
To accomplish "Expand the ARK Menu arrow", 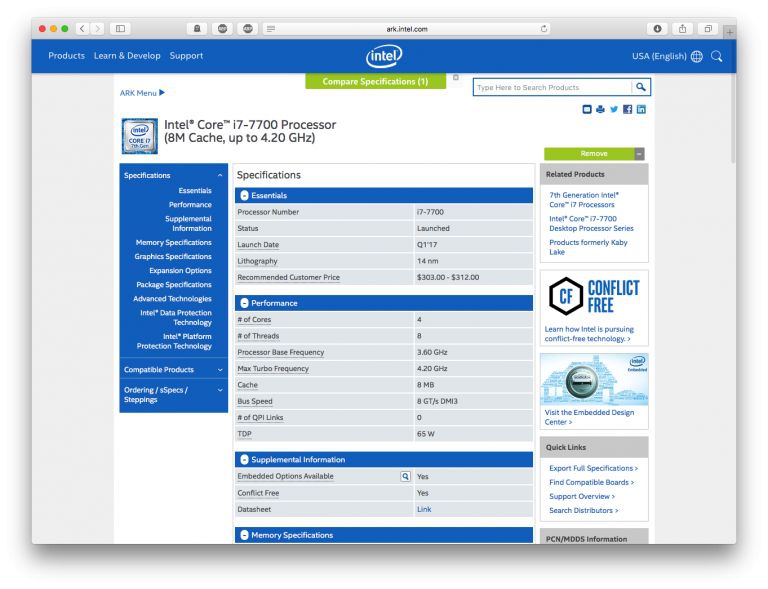I will point(162,93).
